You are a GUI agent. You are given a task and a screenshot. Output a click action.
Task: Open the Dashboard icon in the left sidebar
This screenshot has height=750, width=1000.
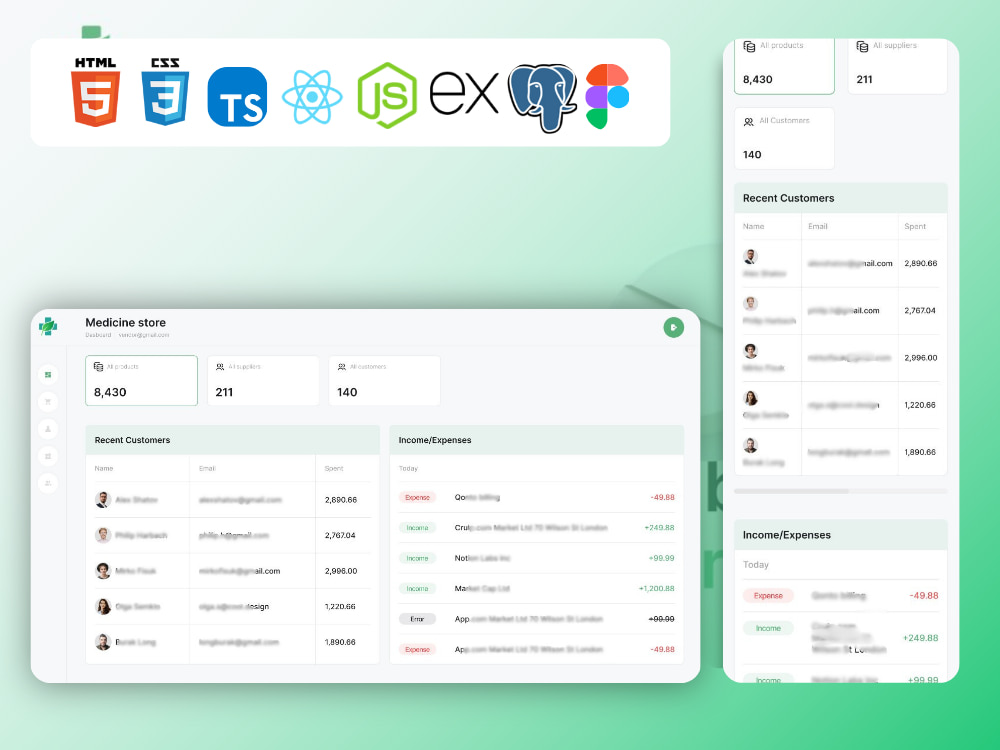tap(48, 374)
